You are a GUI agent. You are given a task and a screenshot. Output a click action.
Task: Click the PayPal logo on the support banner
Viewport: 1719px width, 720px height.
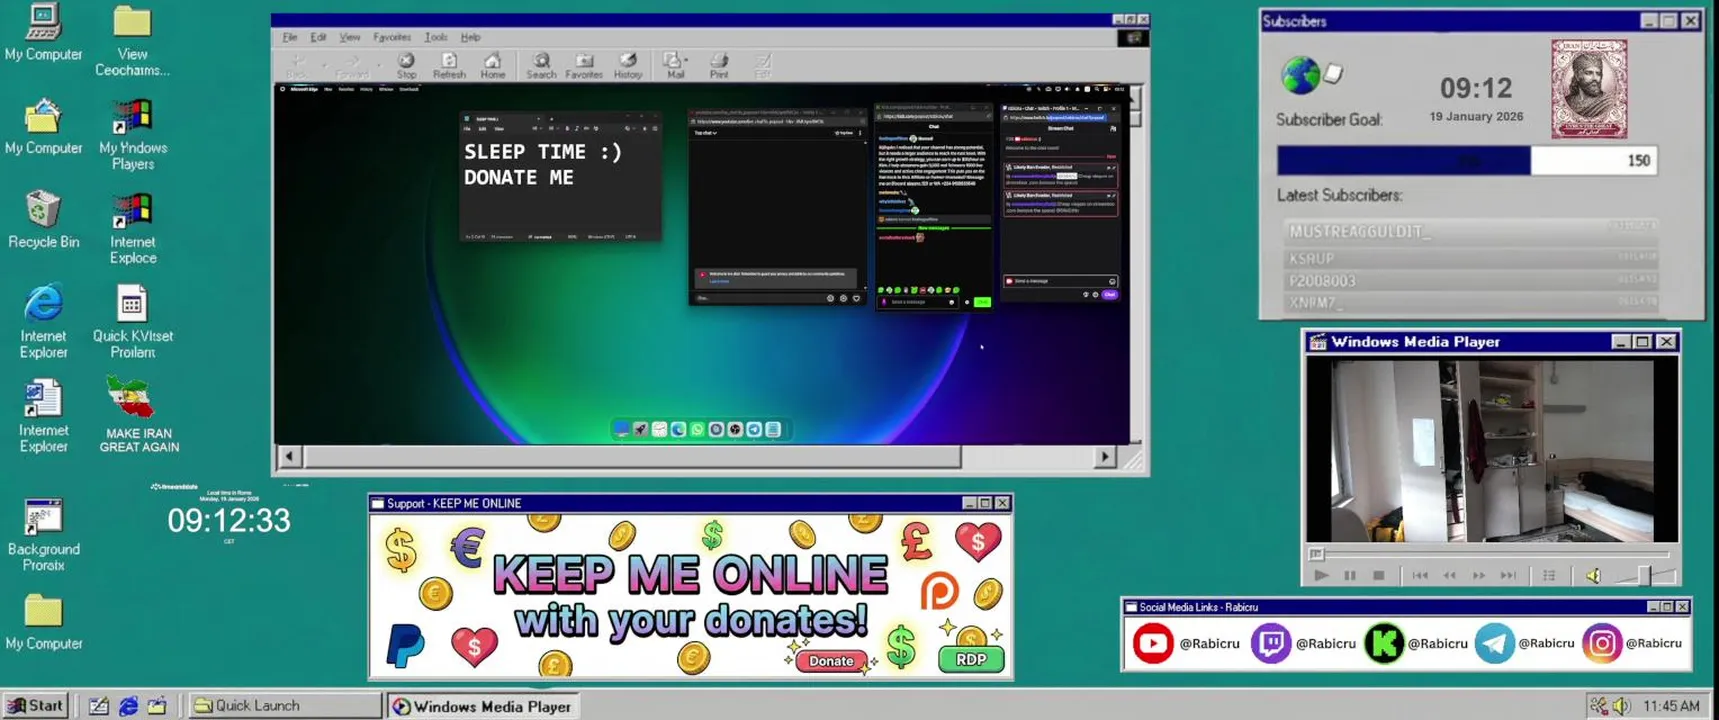pyautogui.click(x=405, y=645)
